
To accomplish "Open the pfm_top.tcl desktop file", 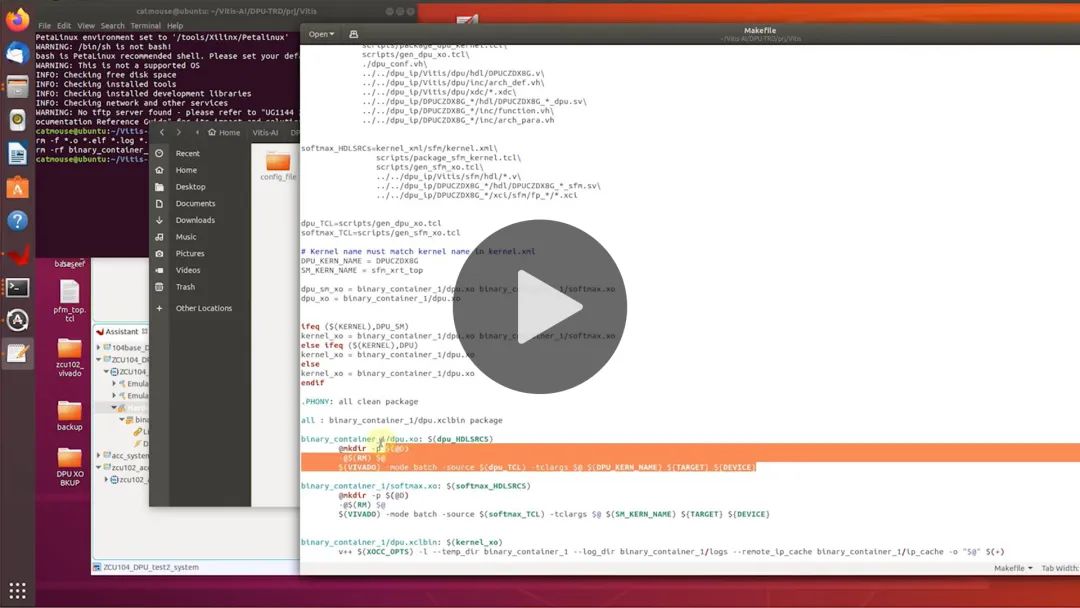I will (70, 301).
